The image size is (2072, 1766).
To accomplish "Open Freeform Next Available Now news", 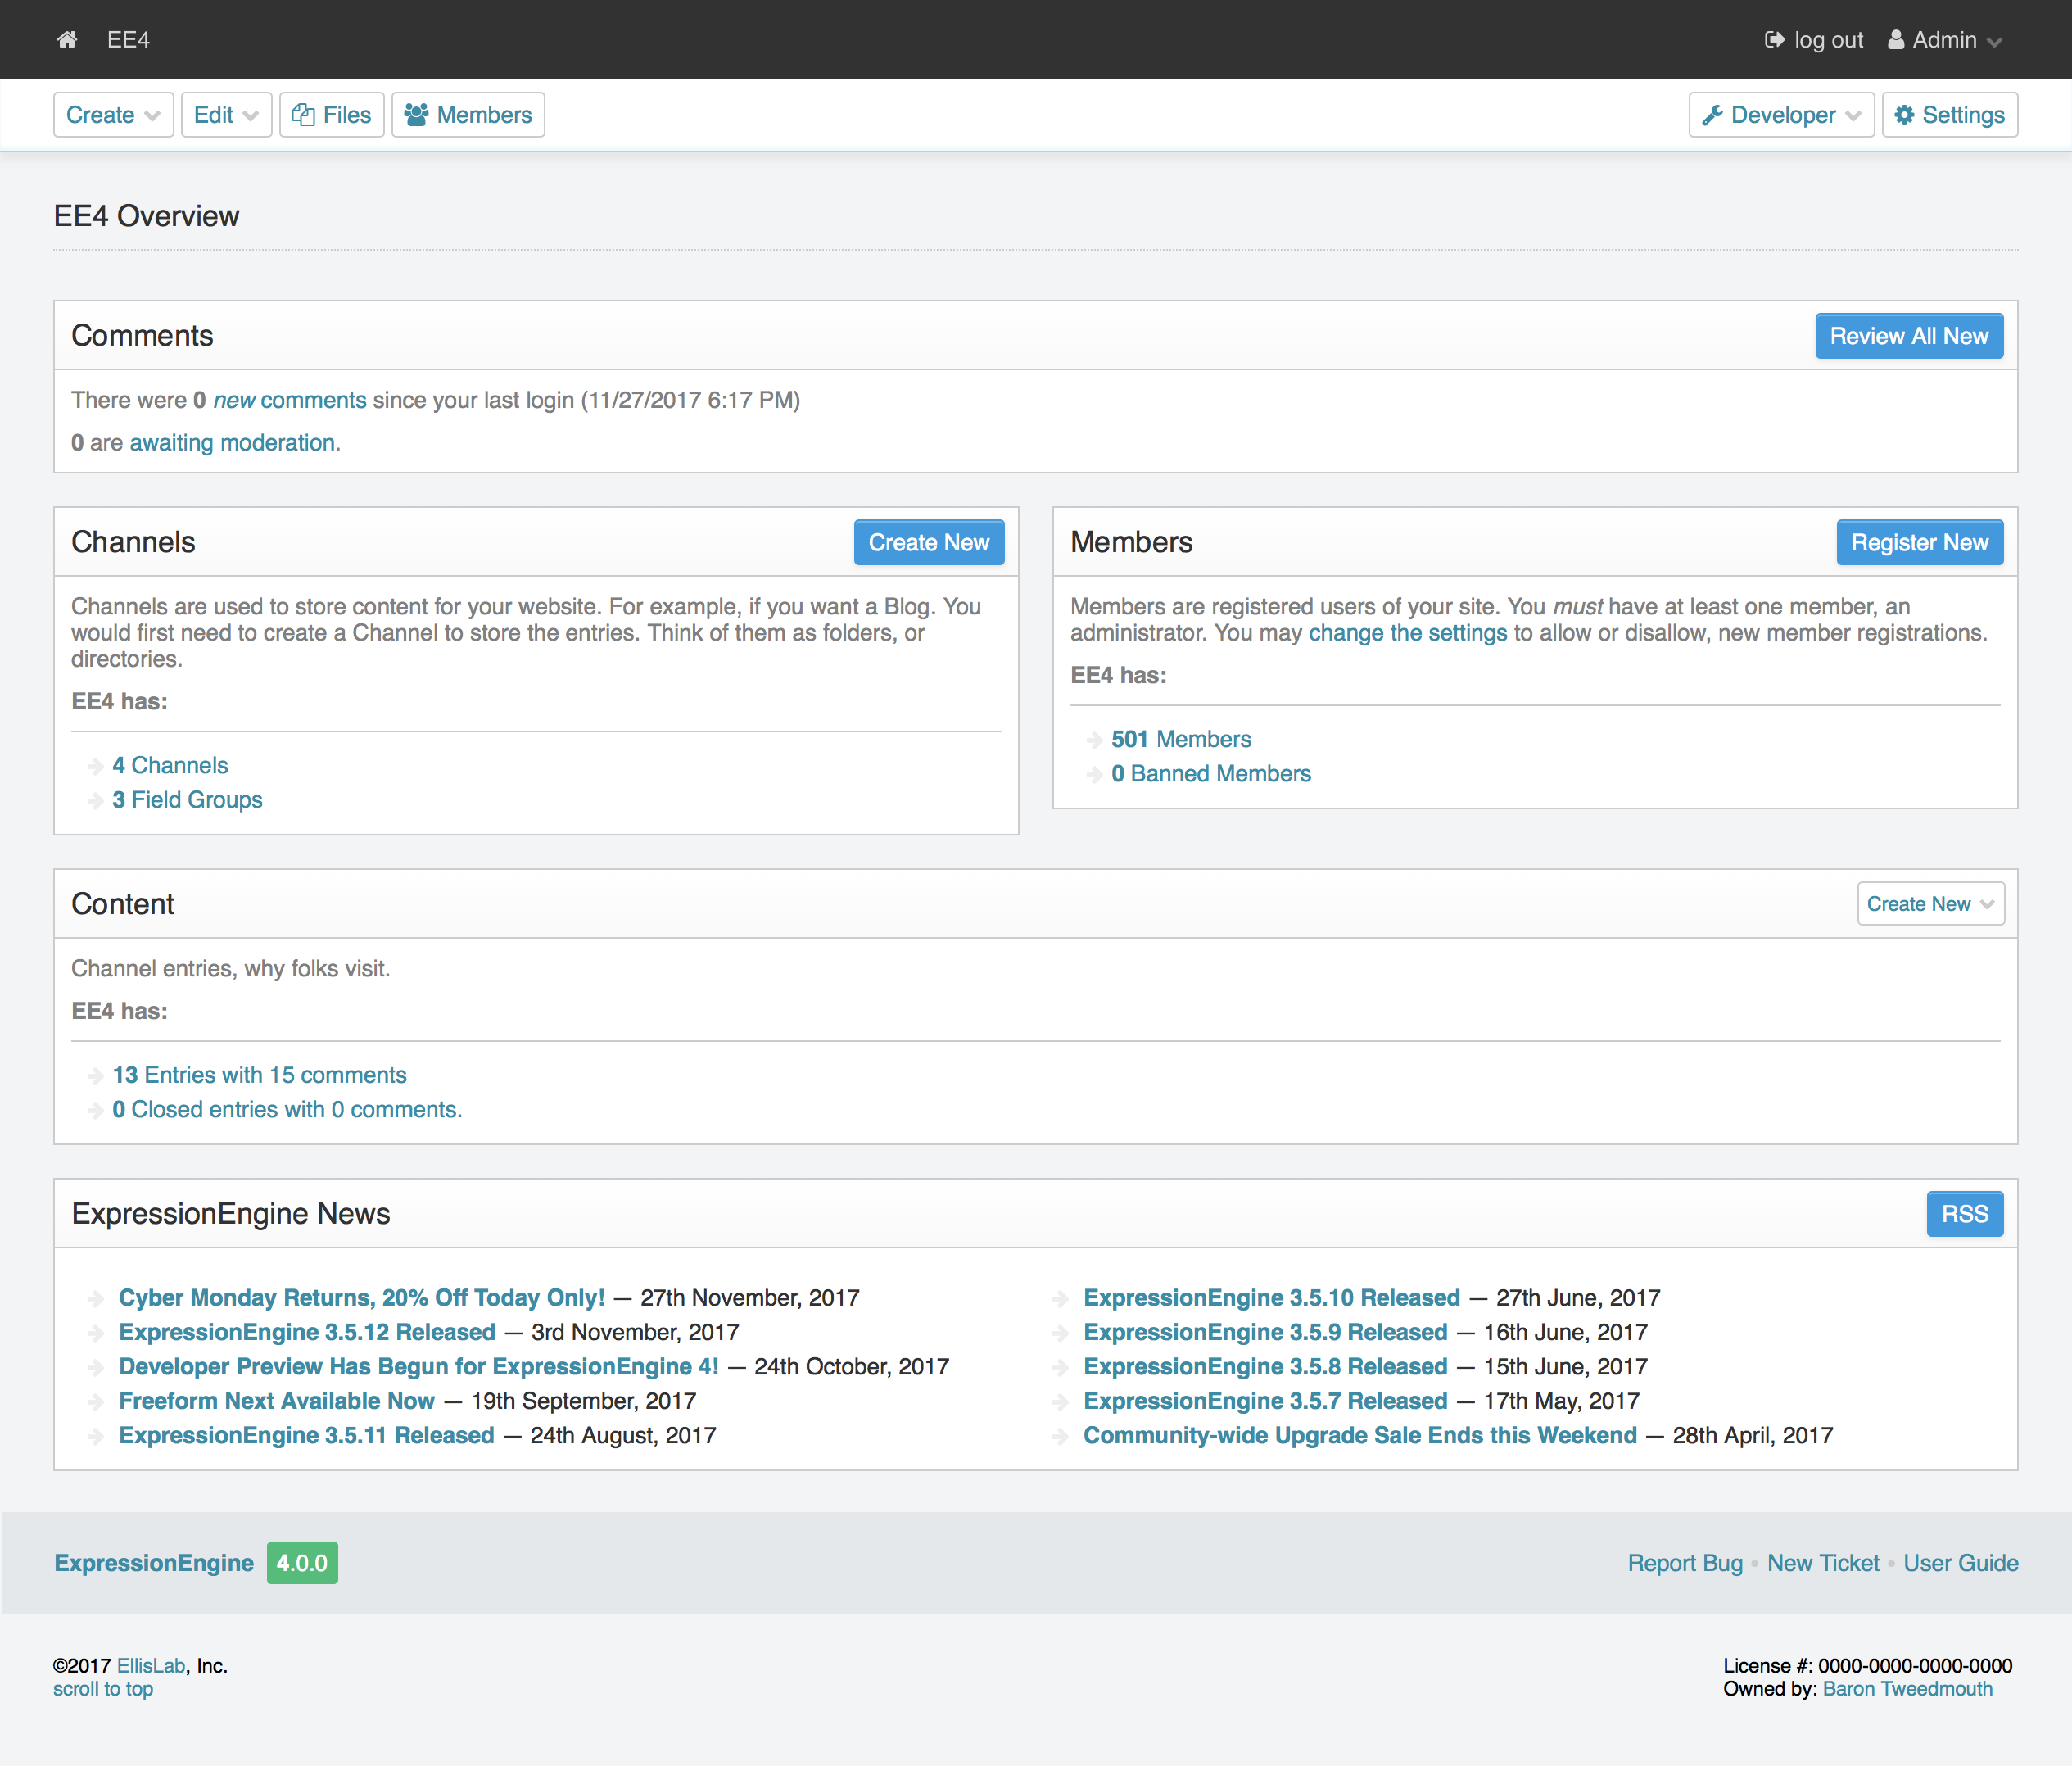I will click(277, 1401).
